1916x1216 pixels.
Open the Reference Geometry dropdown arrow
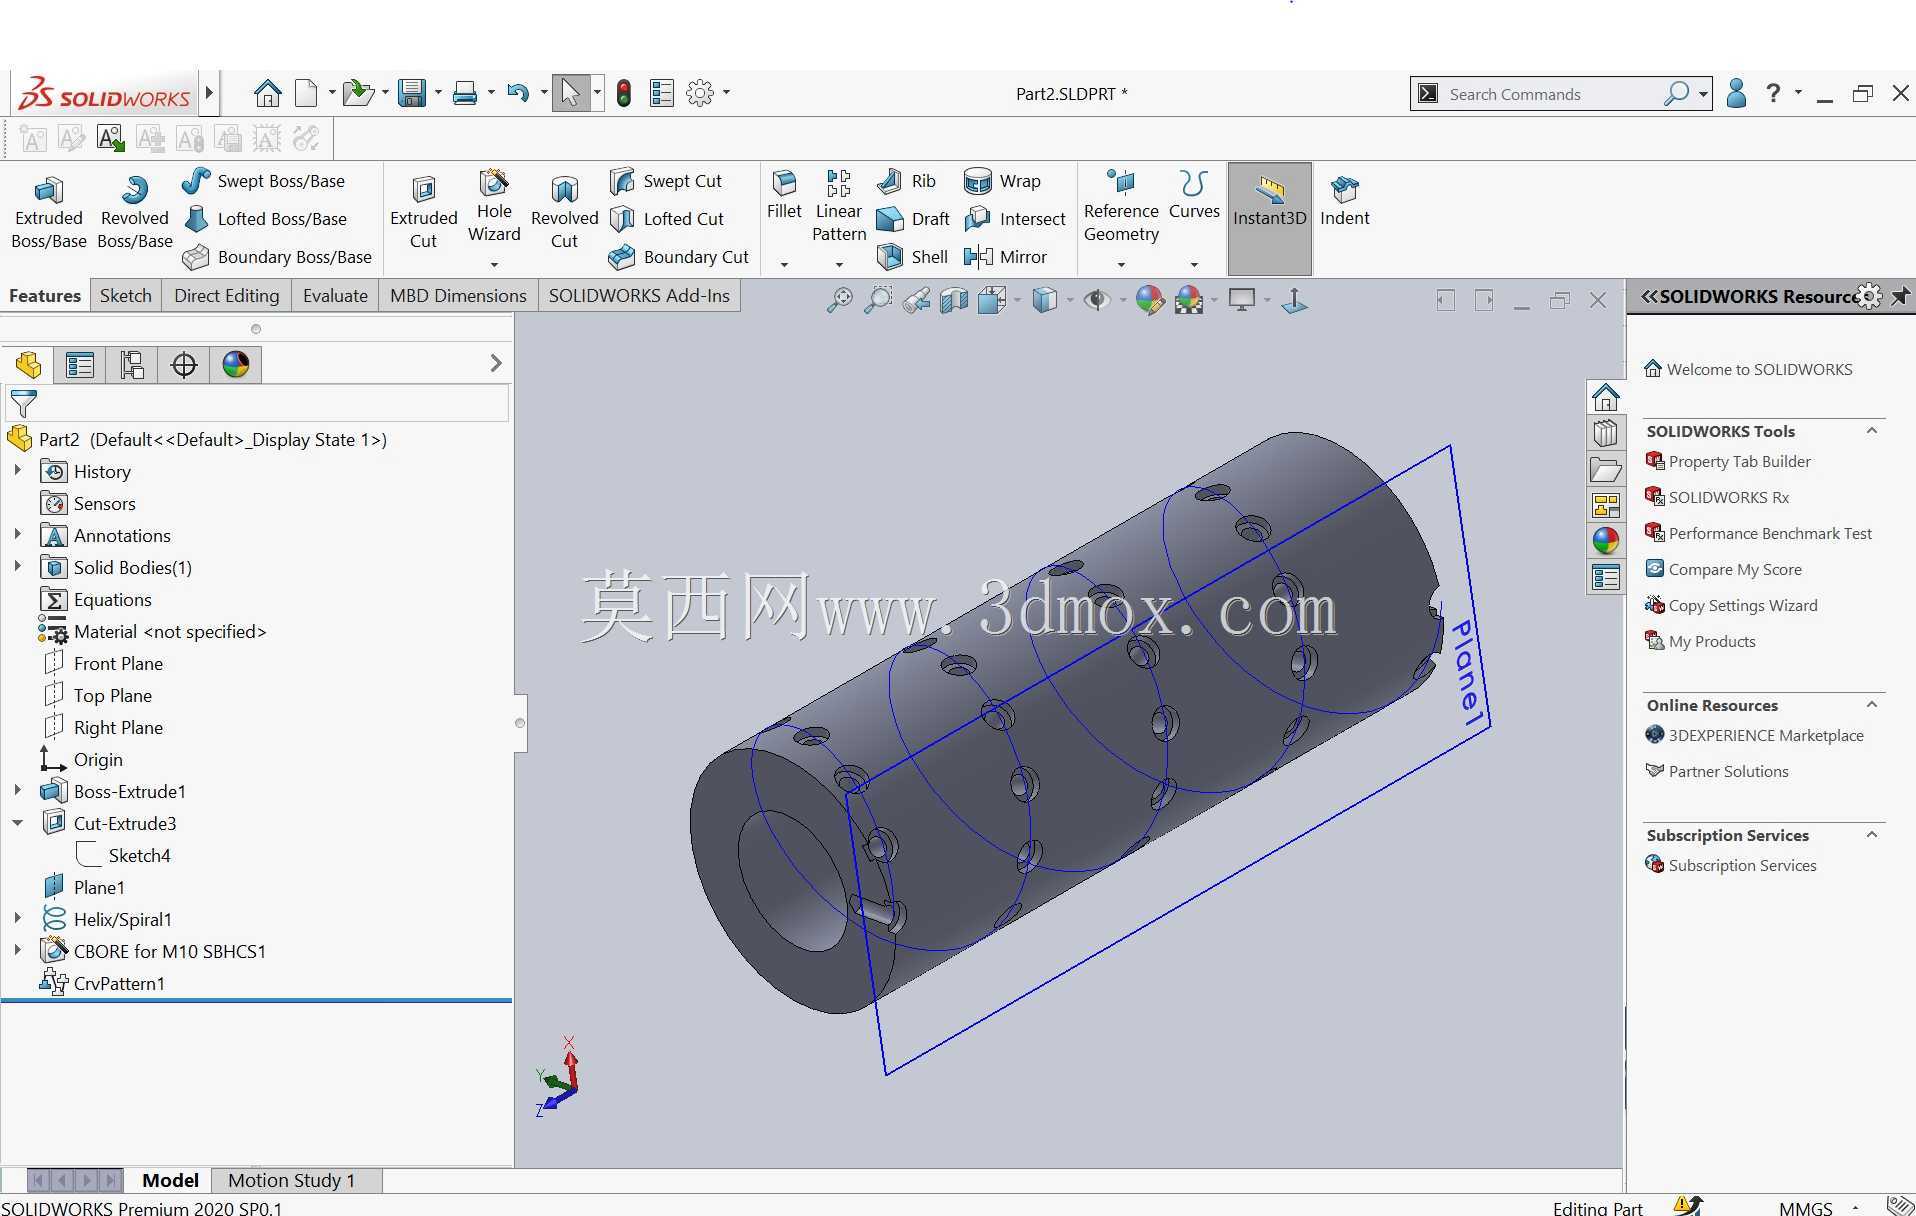click(1121, 265)
